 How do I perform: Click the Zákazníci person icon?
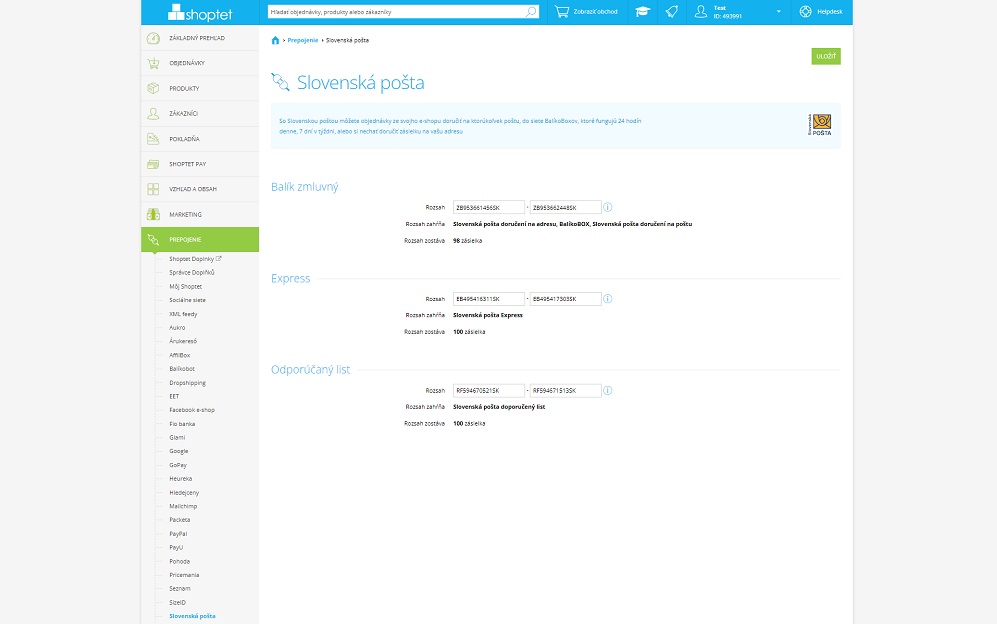pos(153,113)
